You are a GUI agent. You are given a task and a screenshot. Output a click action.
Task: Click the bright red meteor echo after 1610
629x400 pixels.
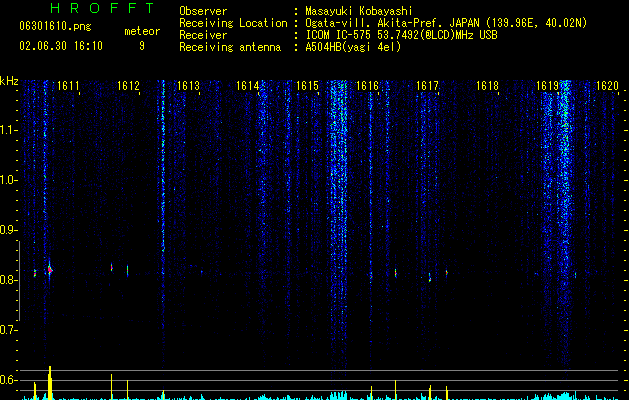pos(50,270)
